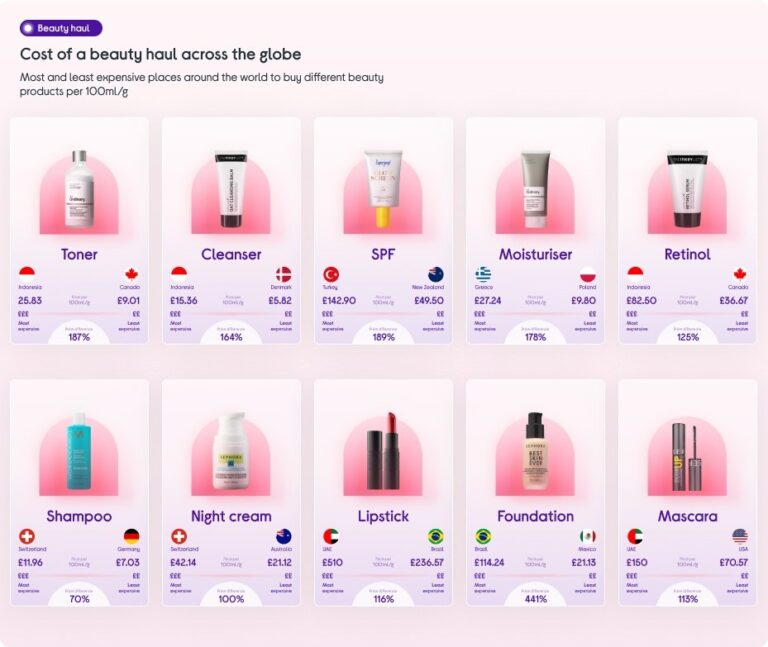Click the Australia flag on the Night cream card
The image size is (768, 647).
(284, 536)
